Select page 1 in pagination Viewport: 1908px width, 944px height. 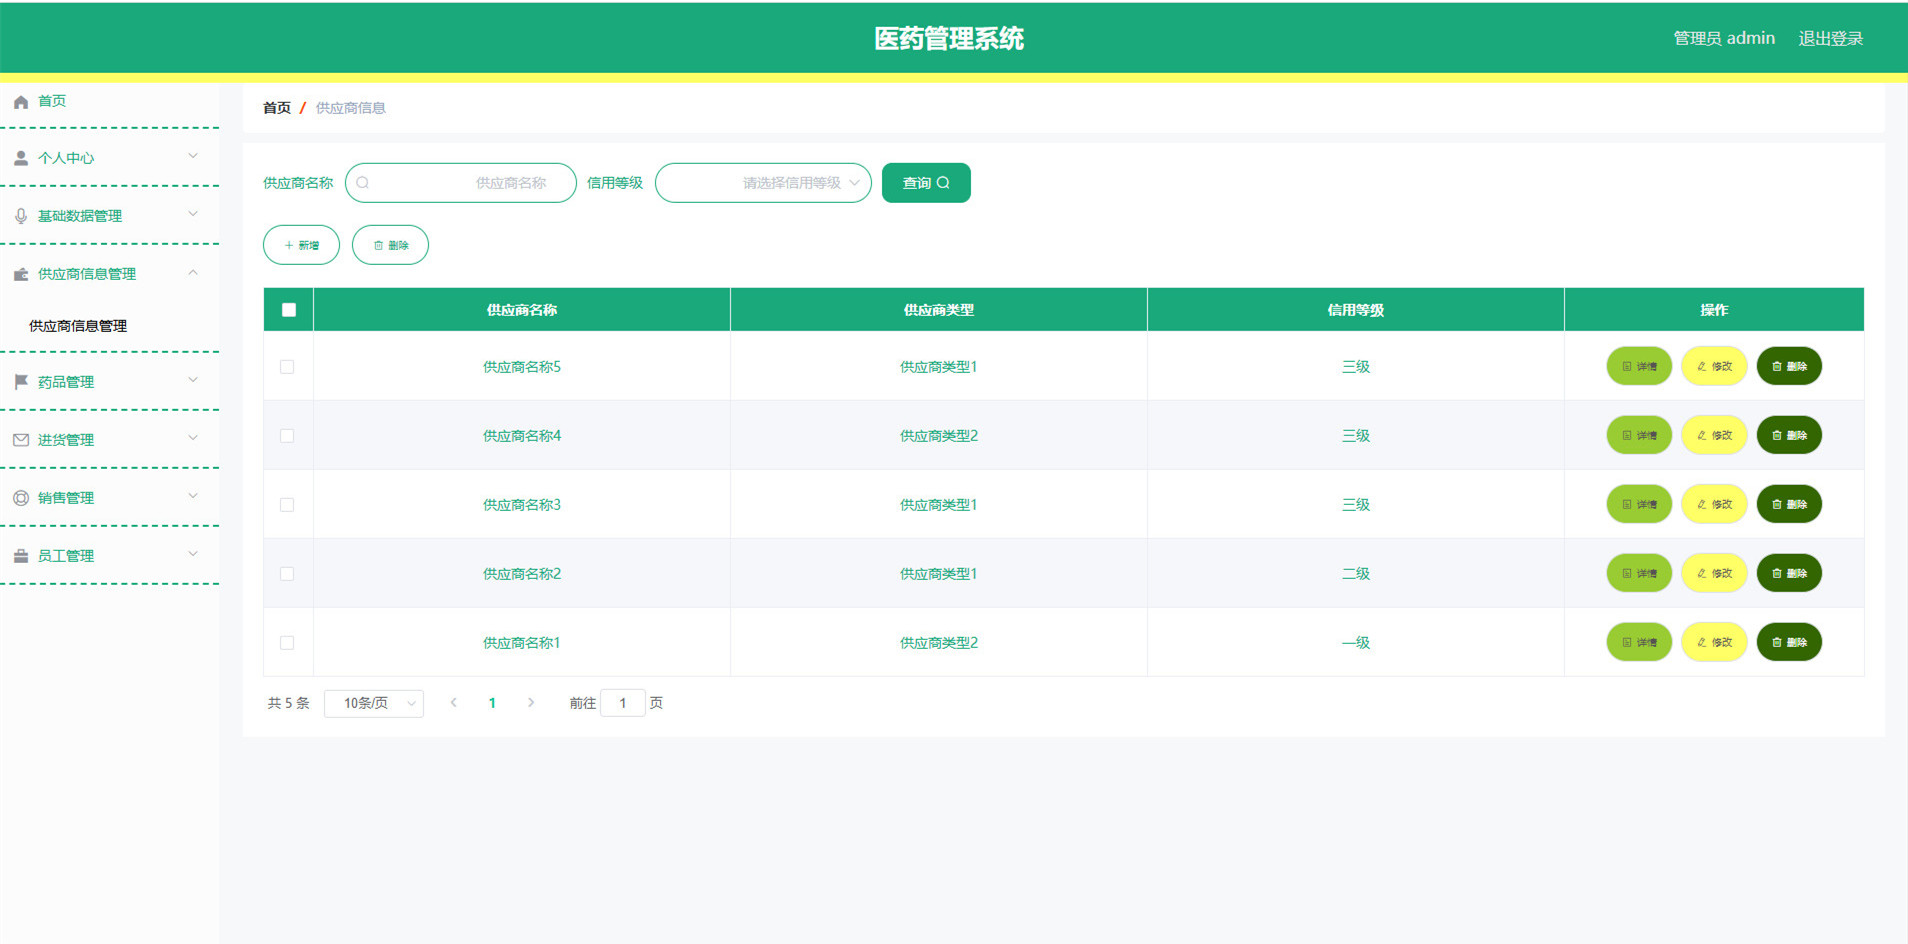(492, 703)
